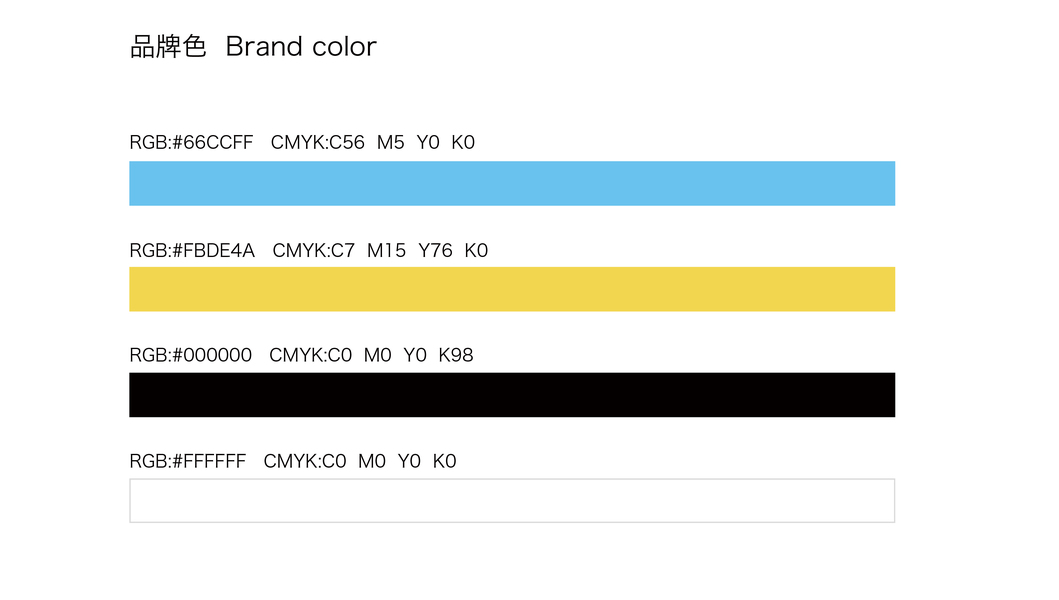
Task: Pick the black #000000 color bar
Action: pyautogui.click(x=512, y=395)
